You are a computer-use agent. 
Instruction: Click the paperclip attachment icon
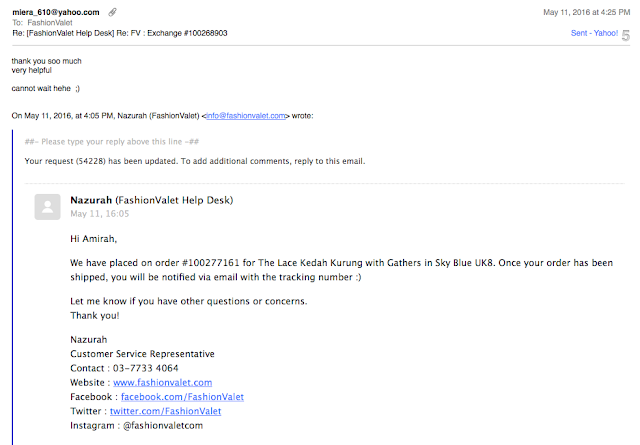112,12
